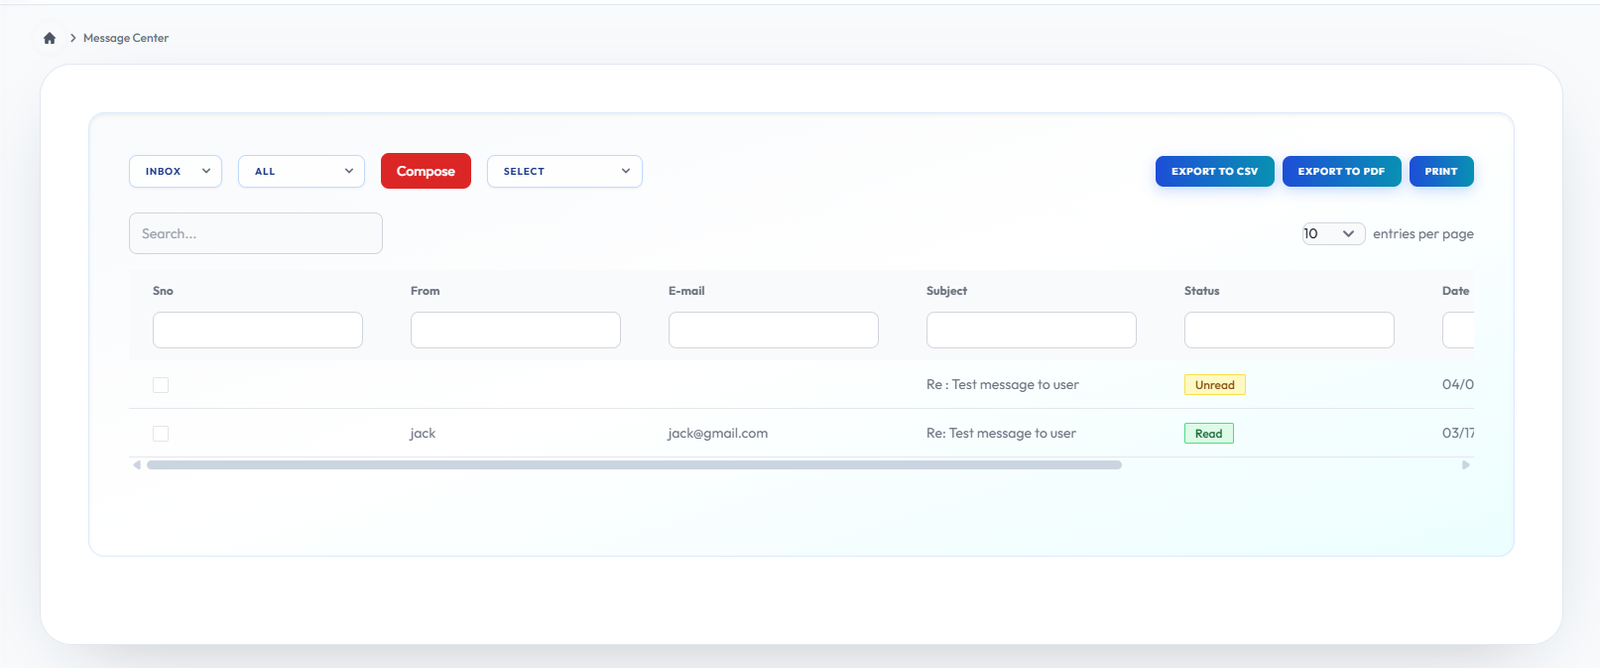Image resolution: width=1600 pixels, height=668 pixels.
Task: Open the INBOX folder dropdown
Action: (x=175, y=171)
